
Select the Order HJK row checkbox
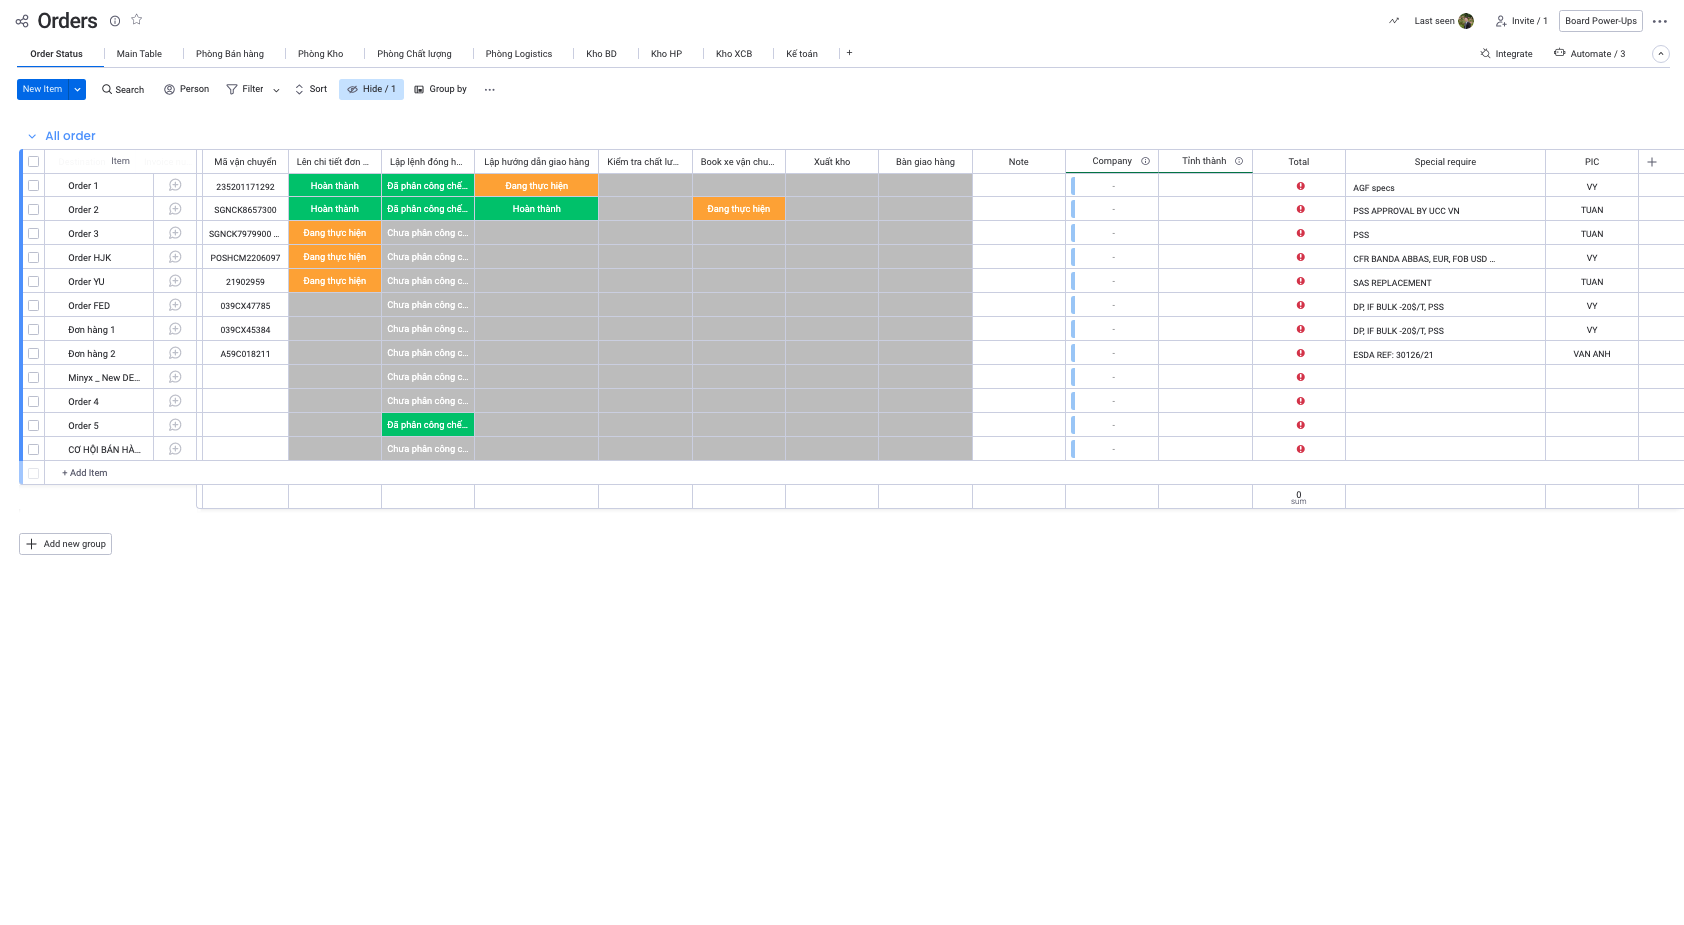click(34, 258)
